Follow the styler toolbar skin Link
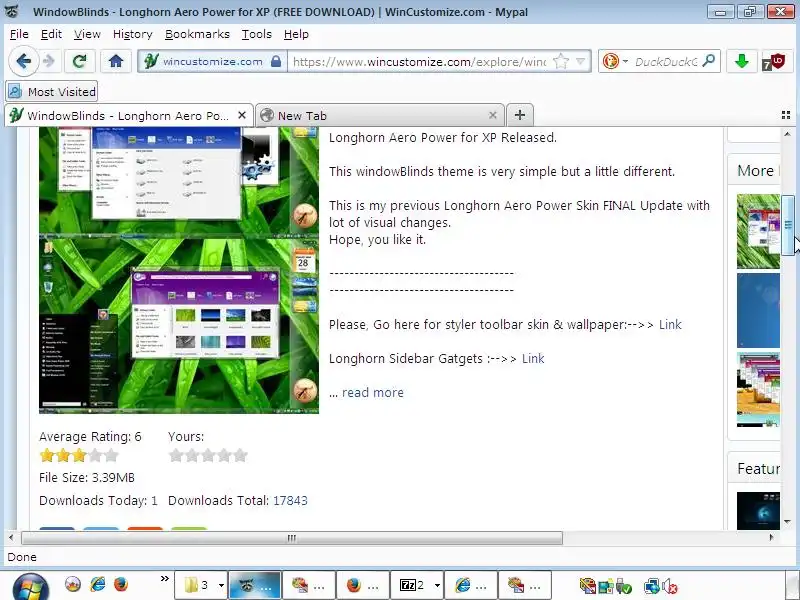The width and height of the screenshot is (800, 600). [x=670, y=324]
